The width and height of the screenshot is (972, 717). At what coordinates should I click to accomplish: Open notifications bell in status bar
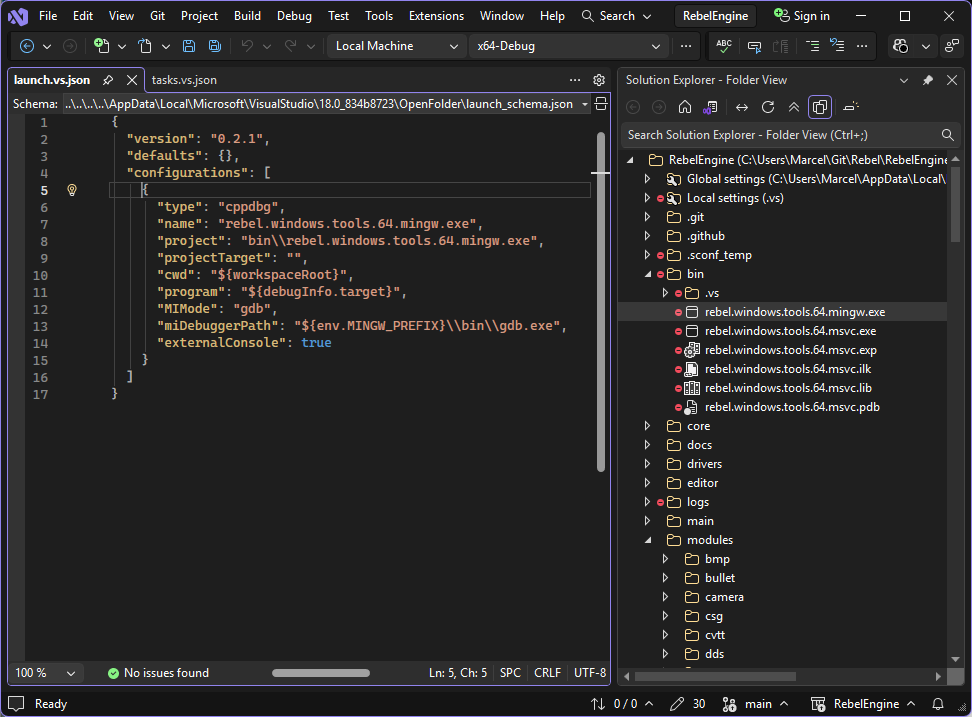[938, 704]
